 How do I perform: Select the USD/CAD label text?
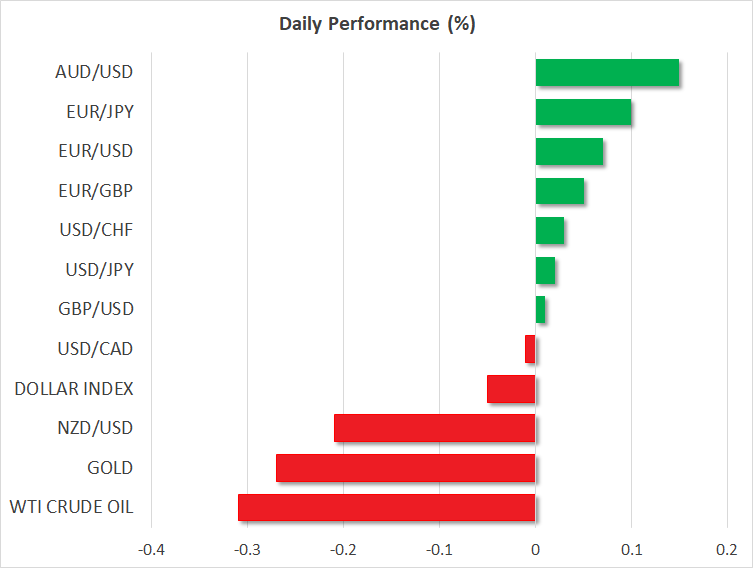(95, 349)
